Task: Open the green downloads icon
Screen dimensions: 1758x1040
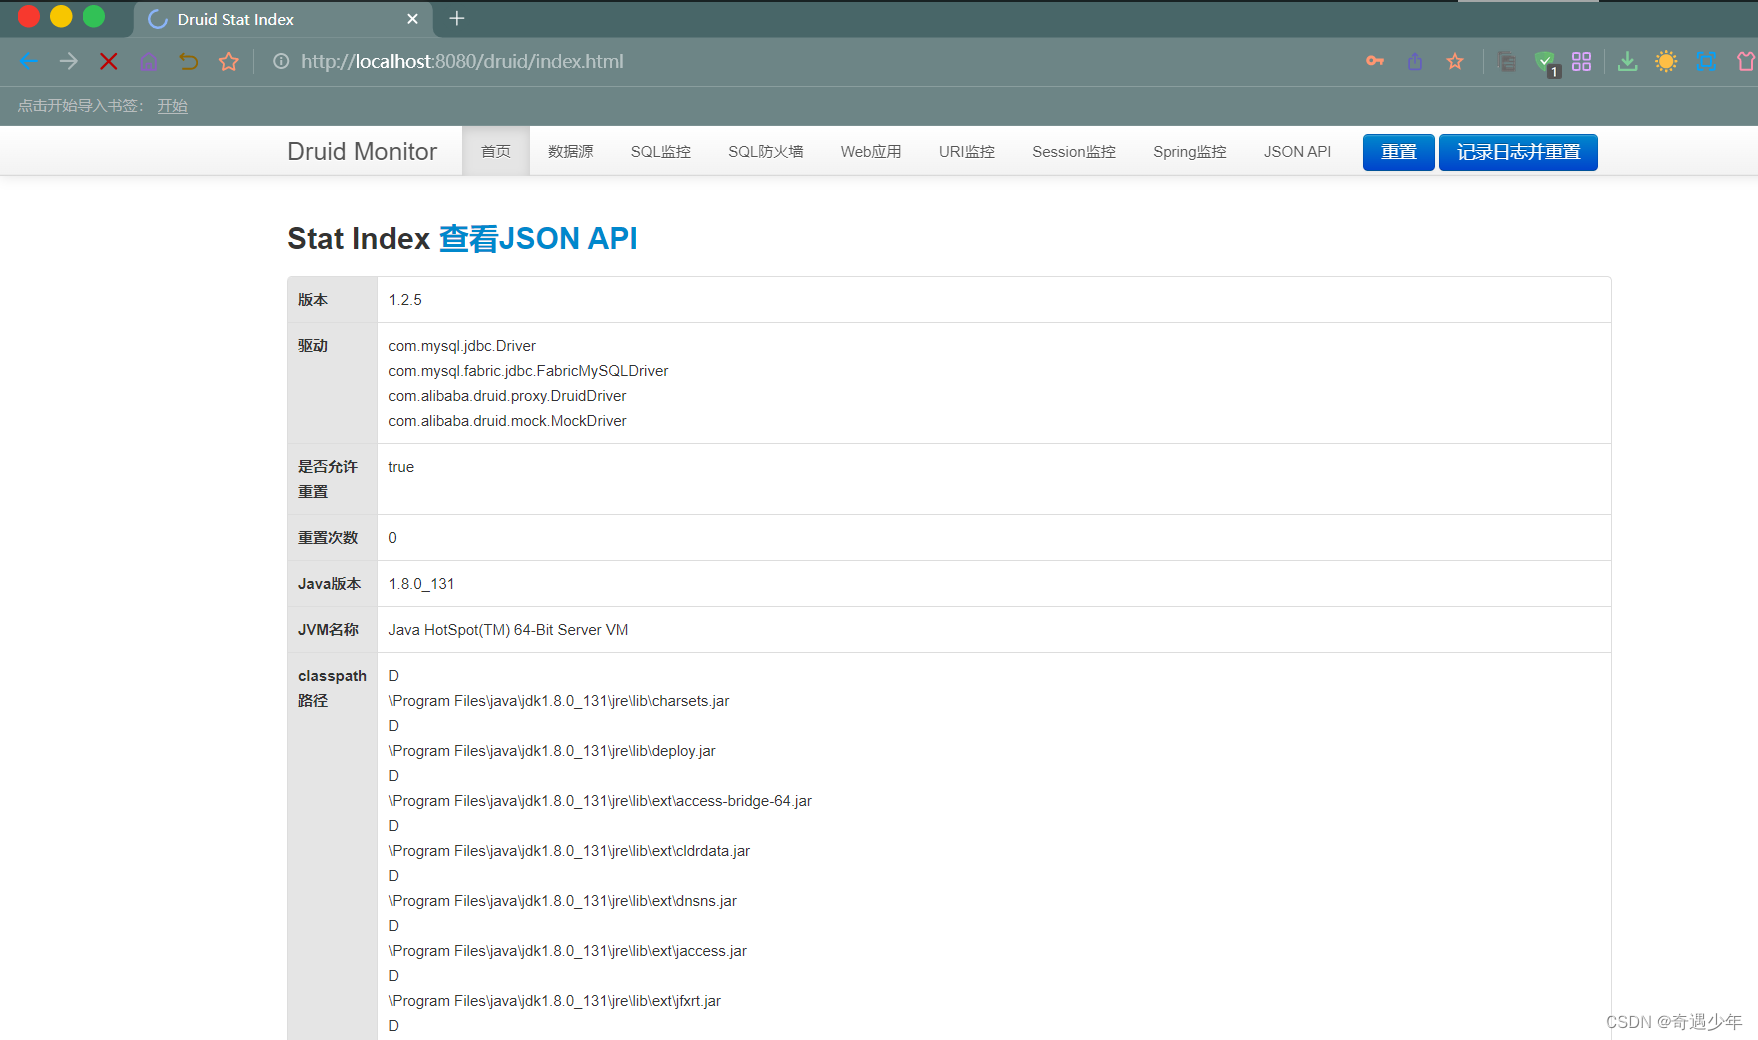Action: pyautogui.click(x=1628, y=61)
